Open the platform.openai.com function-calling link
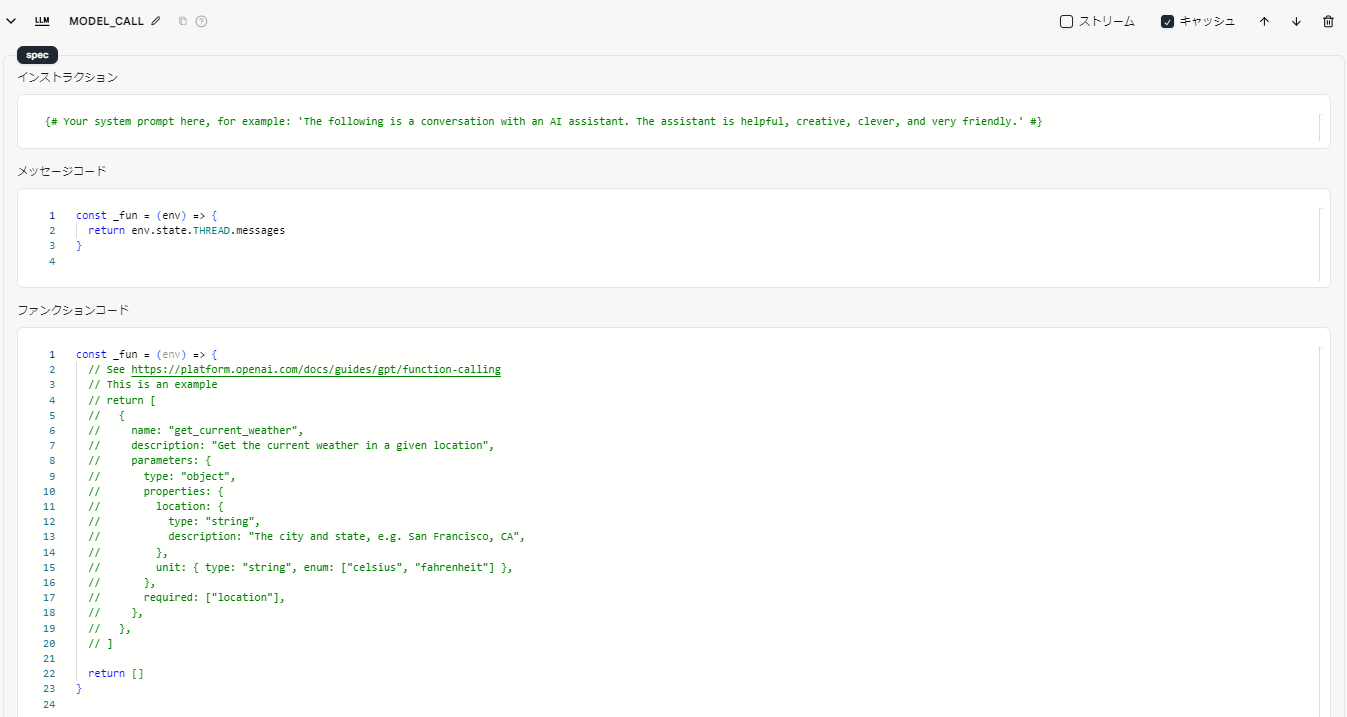 [315, 369]
